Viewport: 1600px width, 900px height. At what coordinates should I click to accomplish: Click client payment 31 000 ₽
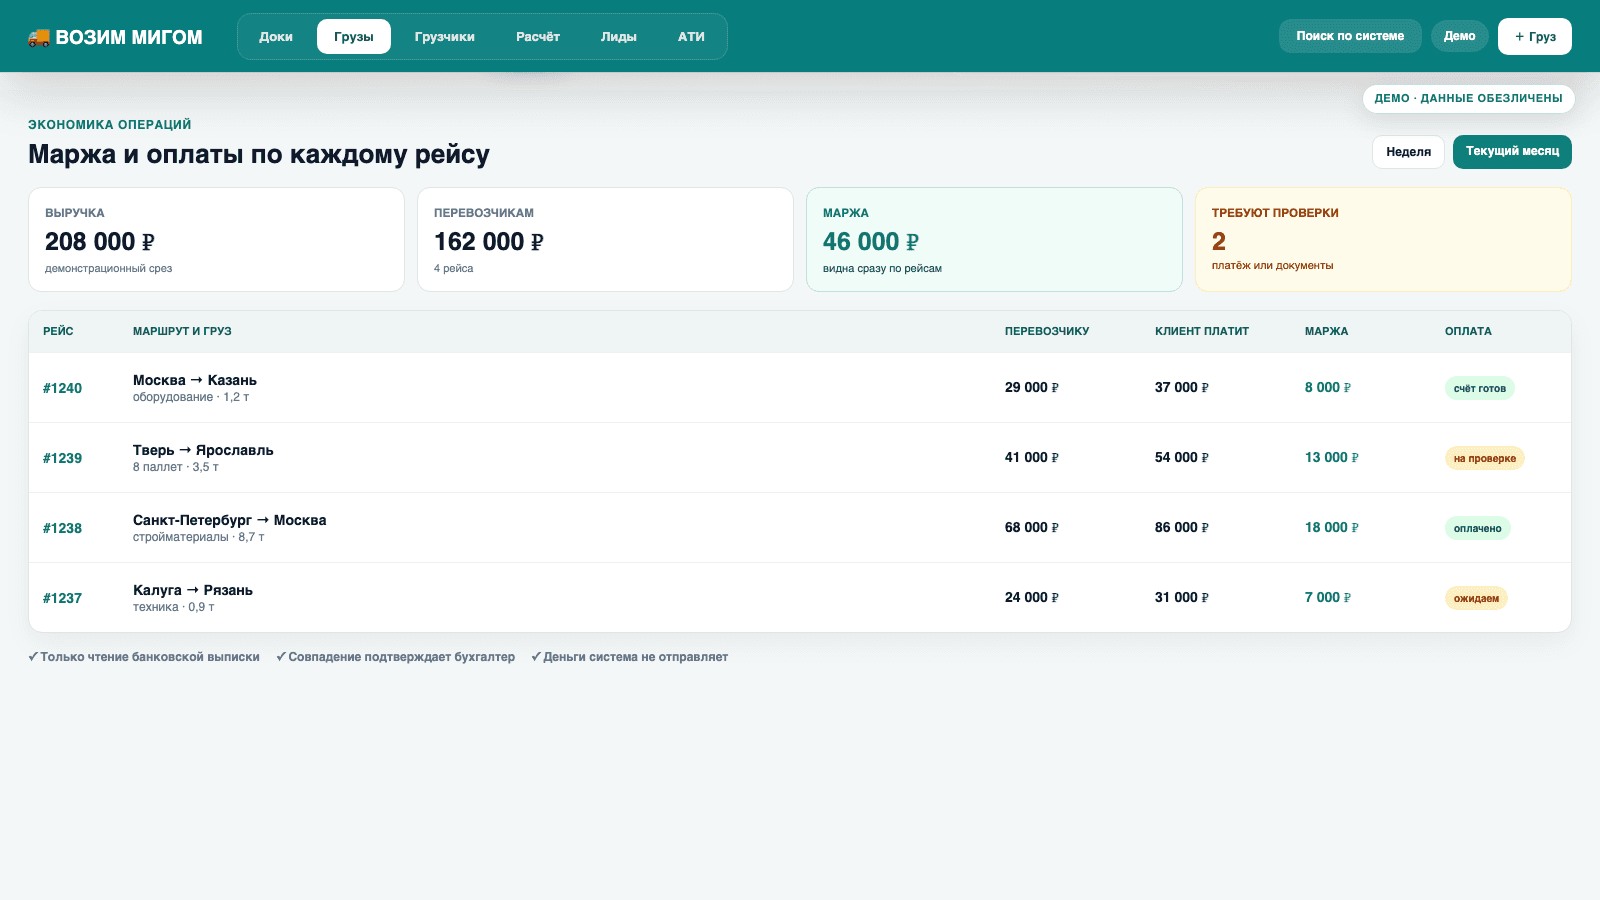[1182, 597]
